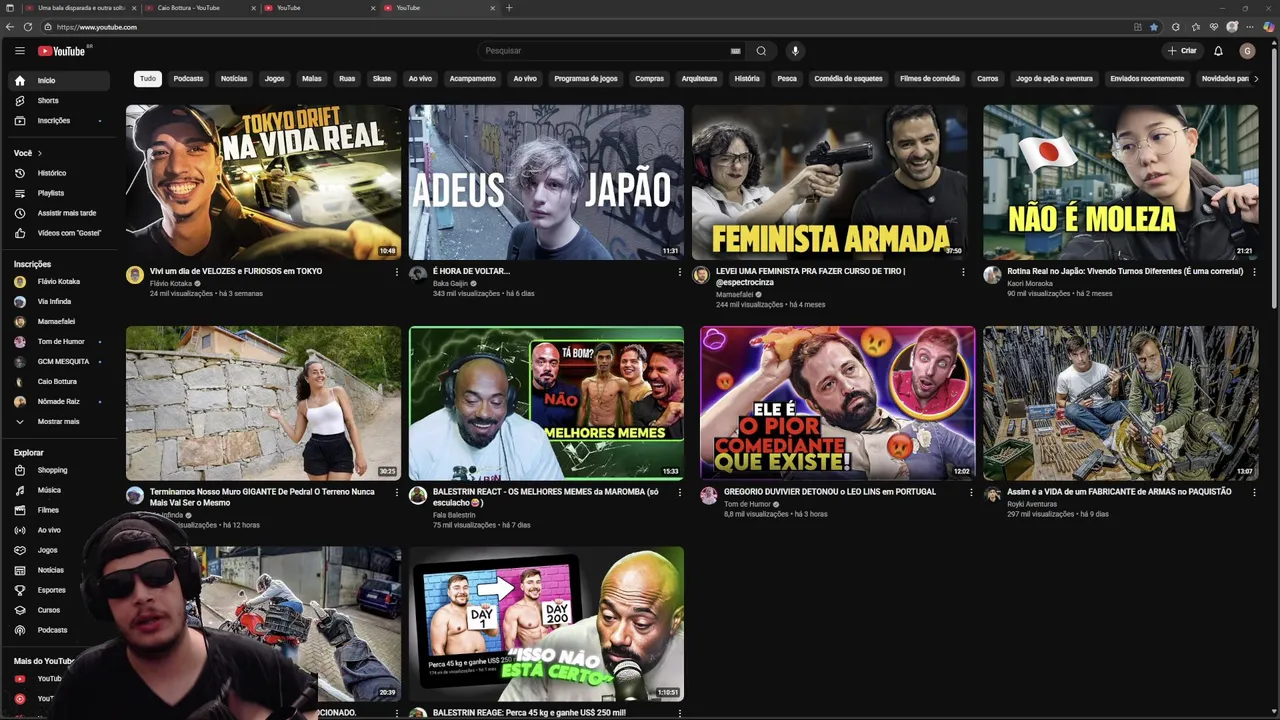Open the notifications bell
This screenshot has height=720, width=1280.
pos(1218,51)
